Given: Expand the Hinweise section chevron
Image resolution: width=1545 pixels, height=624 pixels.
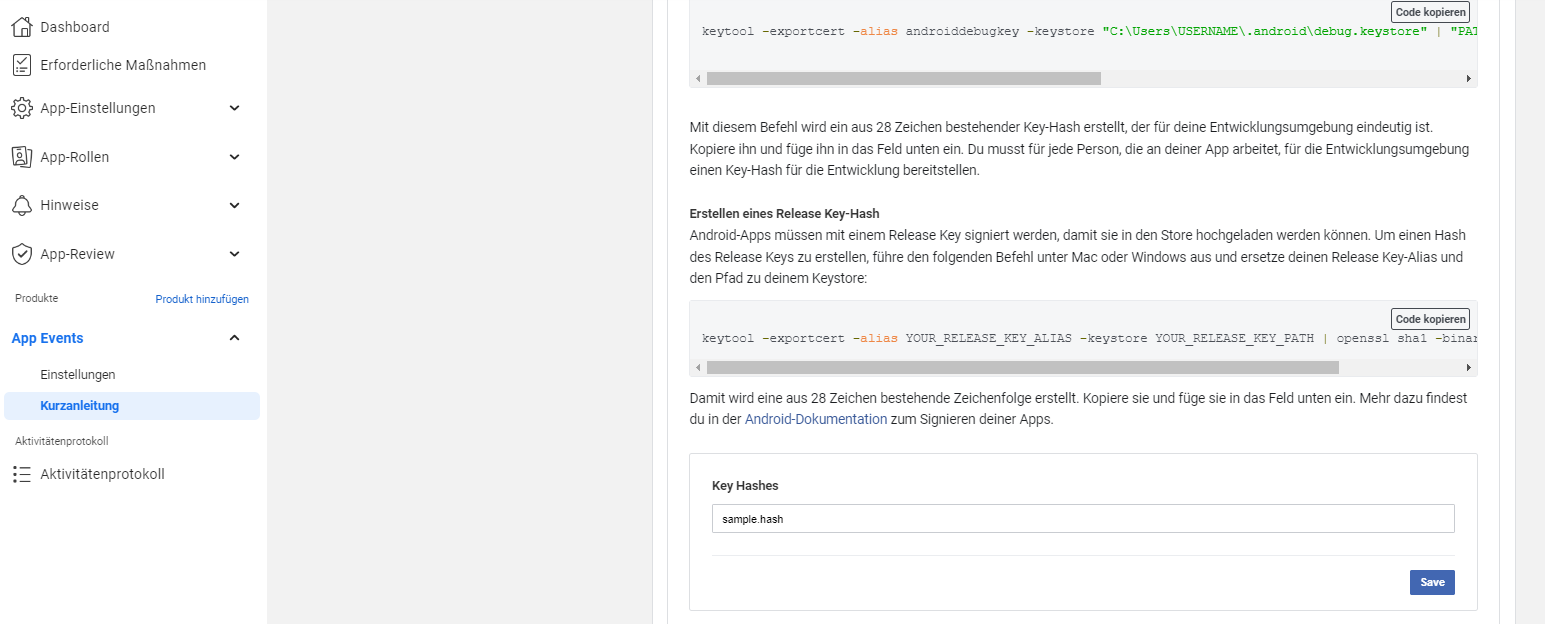Looking at the screenshot, I should (234, 205).
